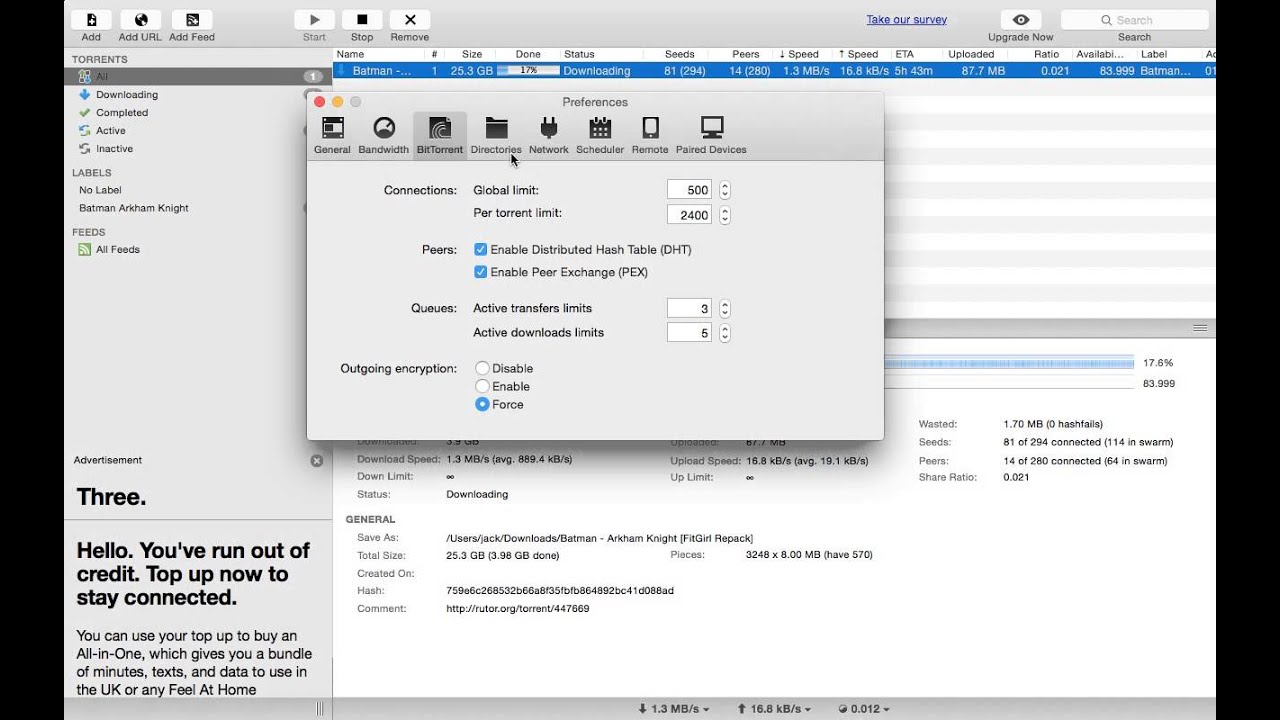Open the Scheduler preferences pane

[x=600, y=136]
